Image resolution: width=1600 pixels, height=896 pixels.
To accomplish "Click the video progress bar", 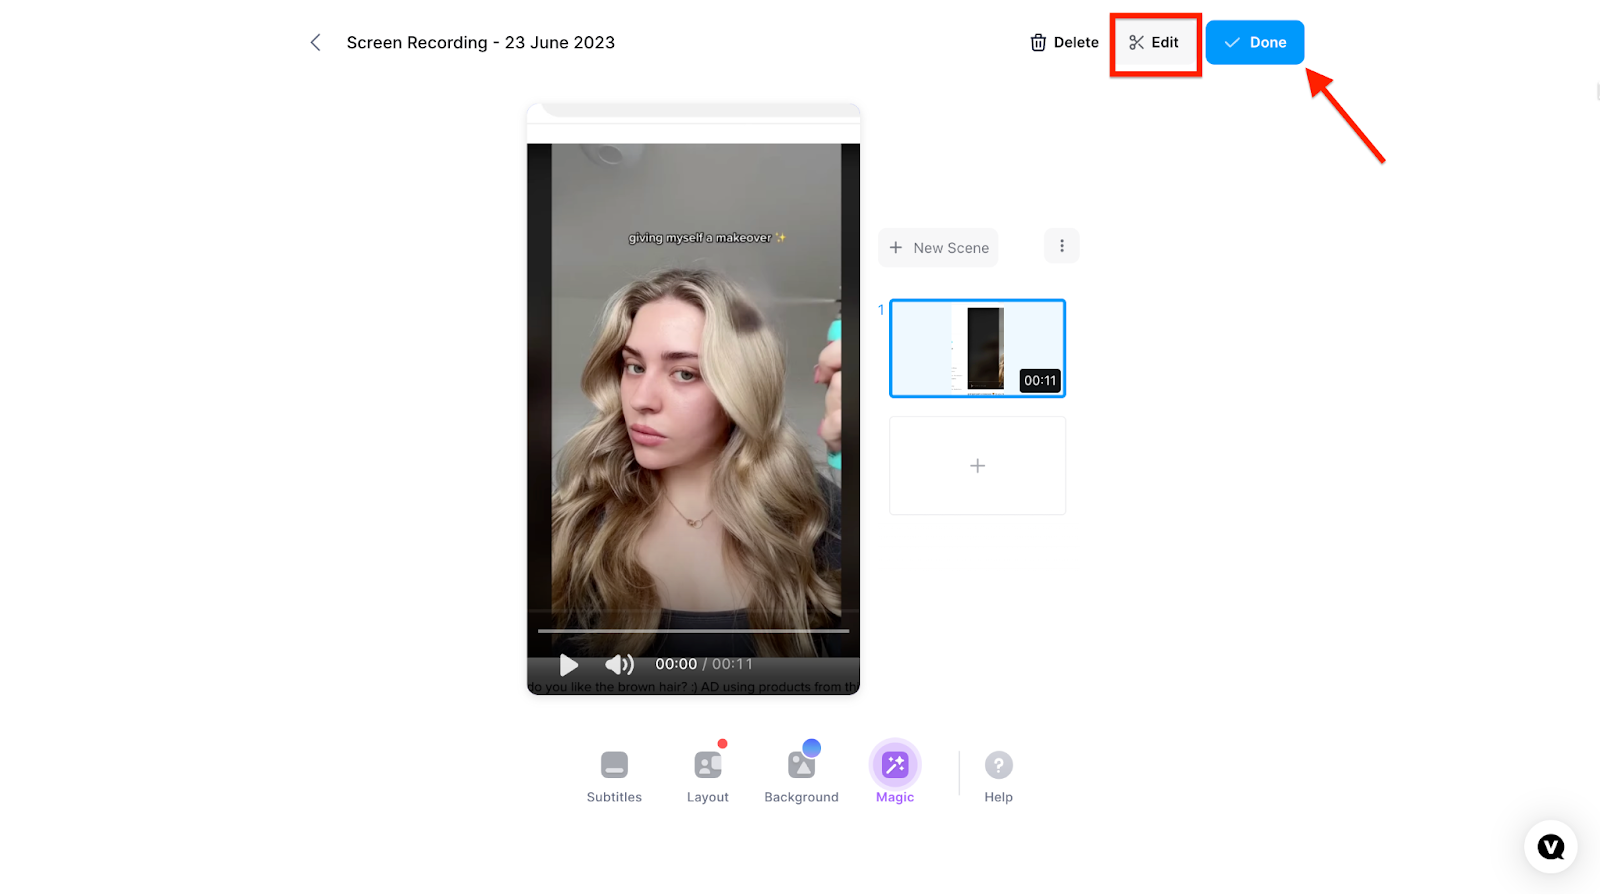I will [x=693, y=631].
